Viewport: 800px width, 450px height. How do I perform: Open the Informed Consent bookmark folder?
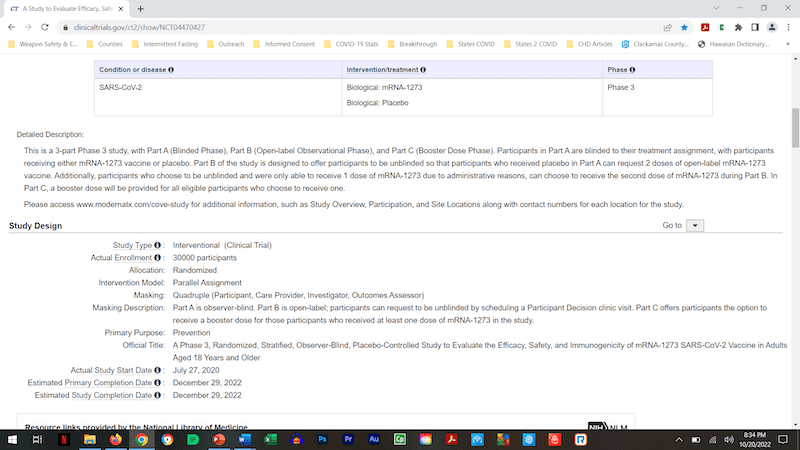click(x=284, y=44)
